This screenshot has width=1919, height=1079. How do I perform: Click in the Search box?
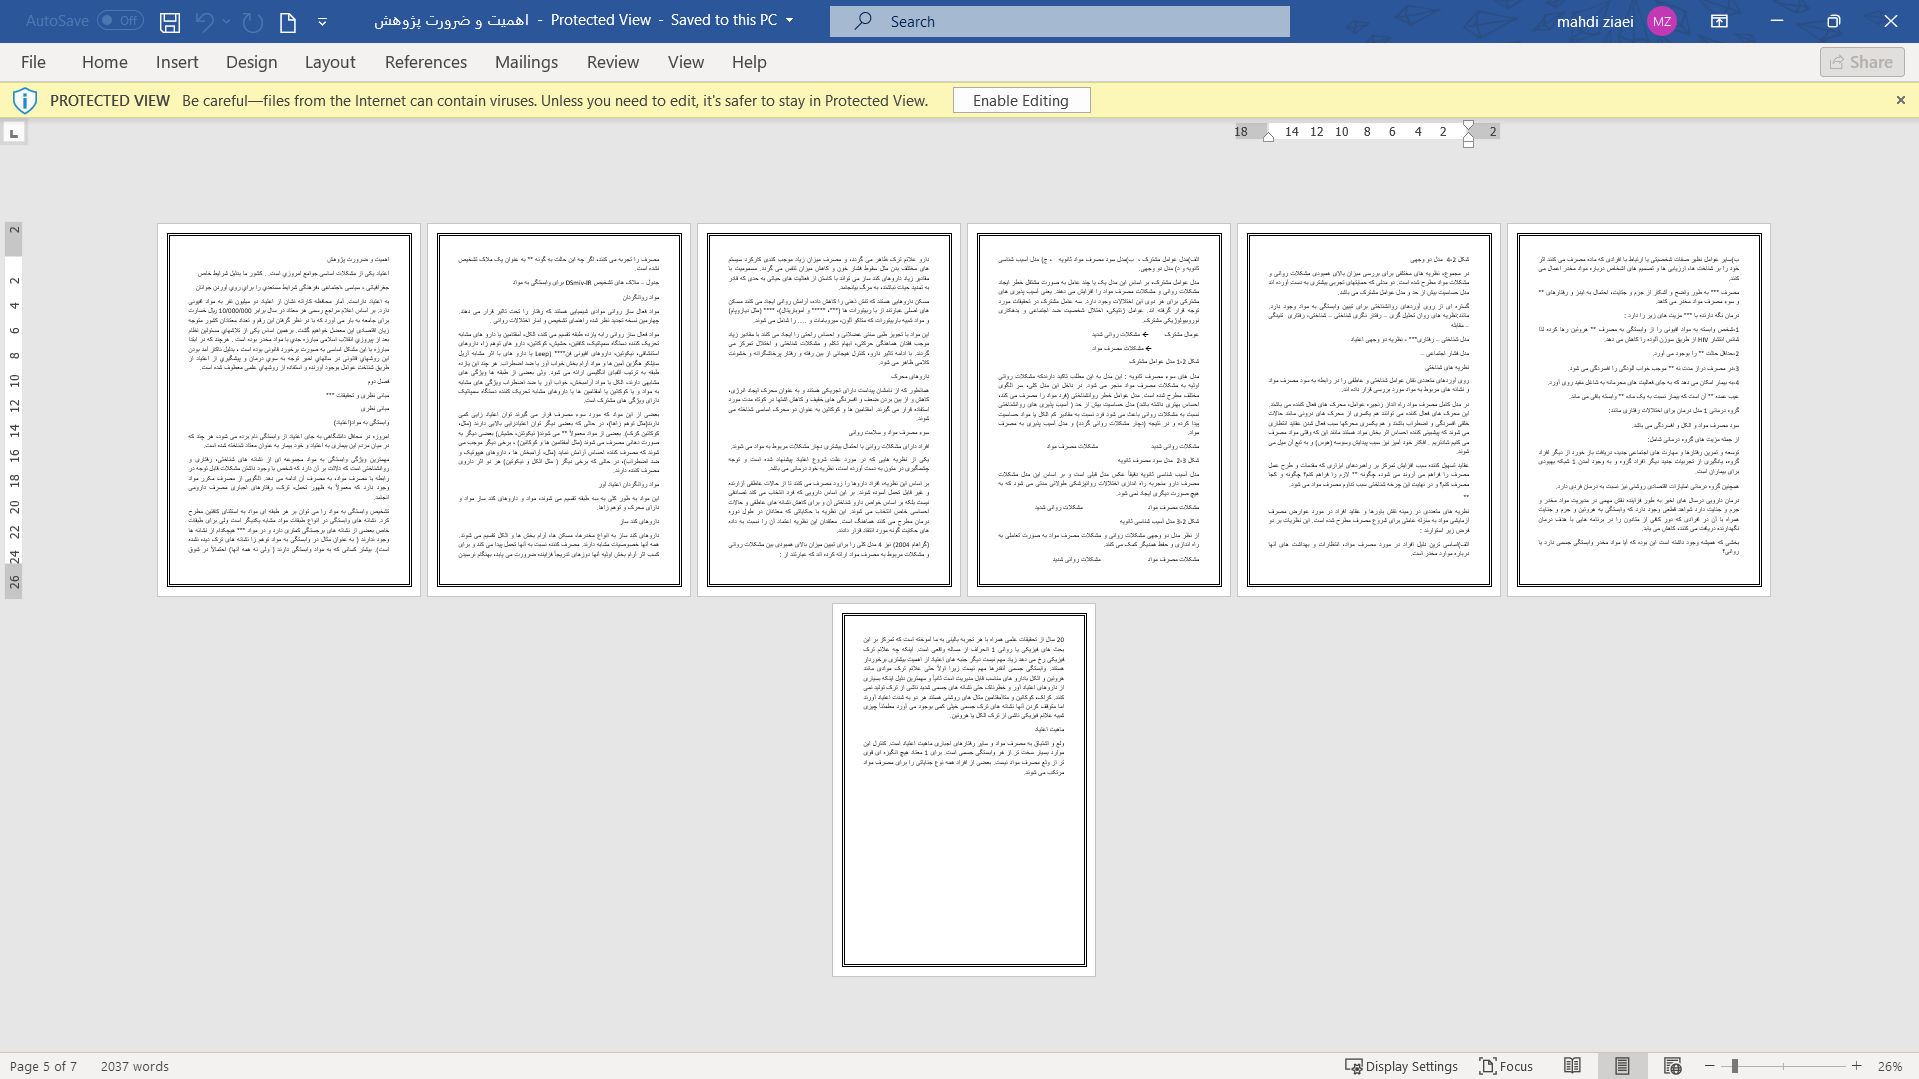coord(1060,21)
